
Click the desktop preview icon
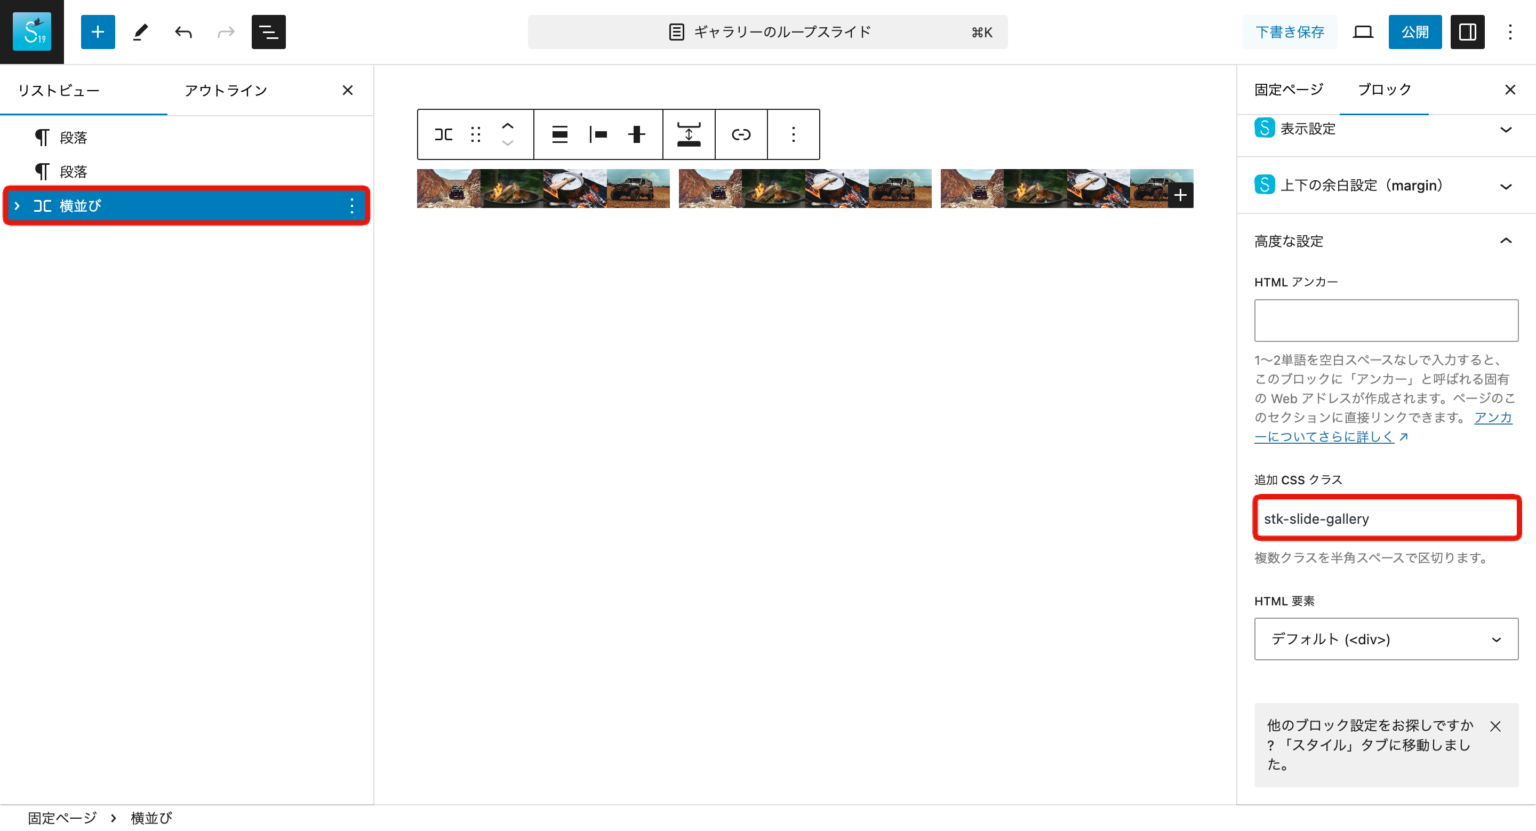coord(1362,31)
